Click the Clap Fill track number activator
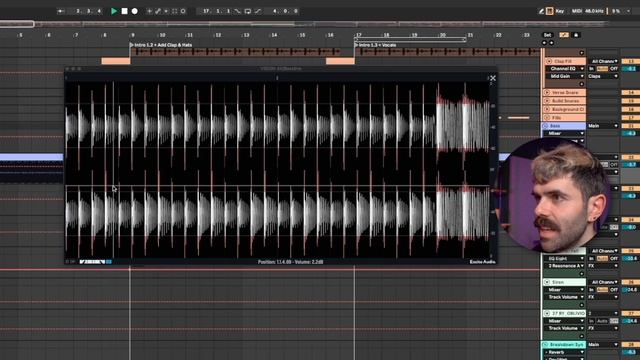 tap(631, 61)
